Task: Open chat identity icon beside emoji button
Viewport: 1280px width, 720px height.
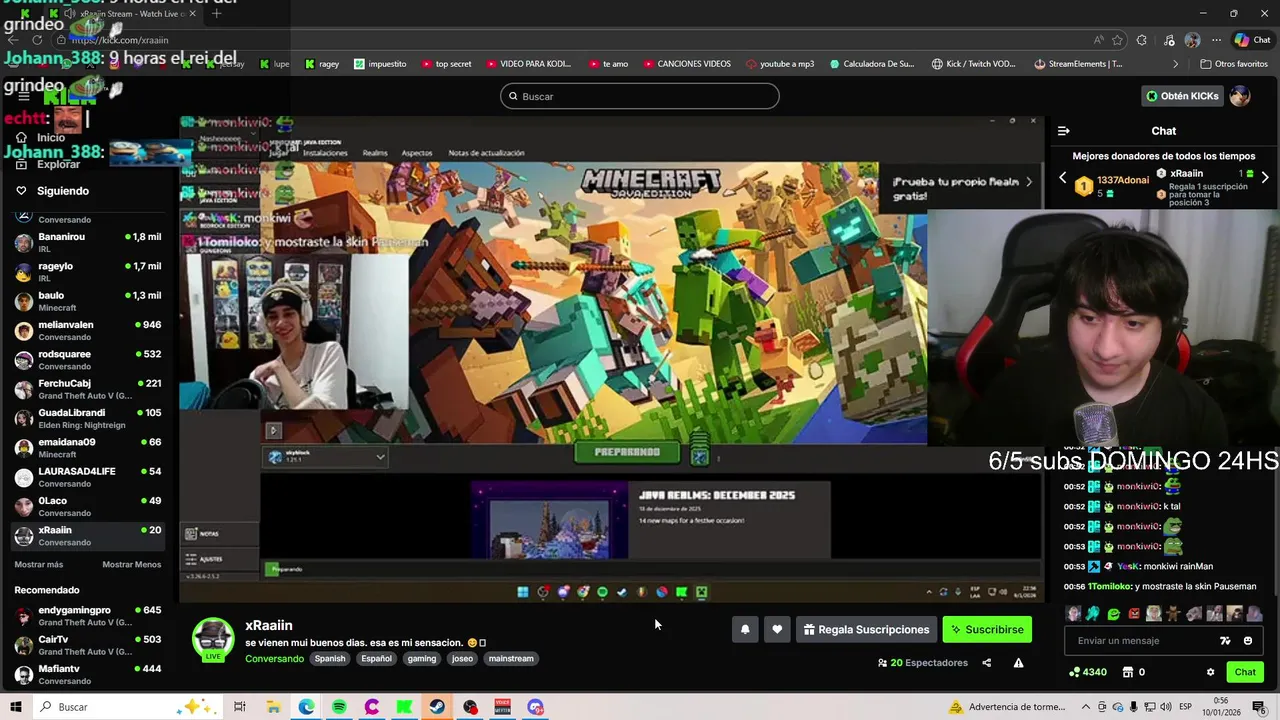Action: coord(1225,641)
